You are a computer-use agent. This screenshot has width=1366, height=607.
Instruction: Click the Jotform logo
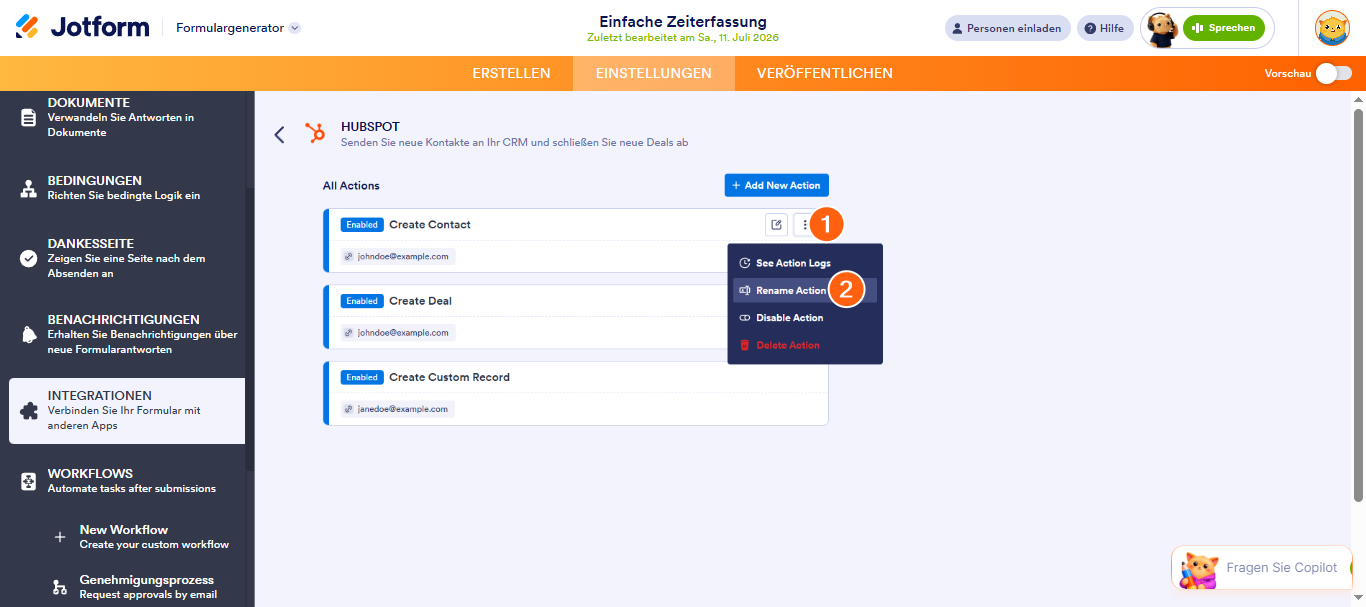82,27
